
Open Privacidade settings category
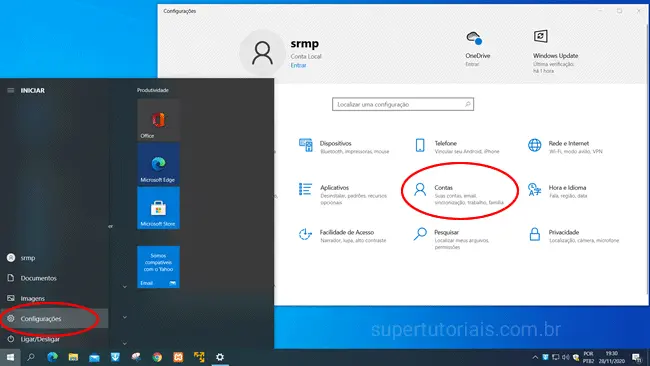click(x=573, y=235)
